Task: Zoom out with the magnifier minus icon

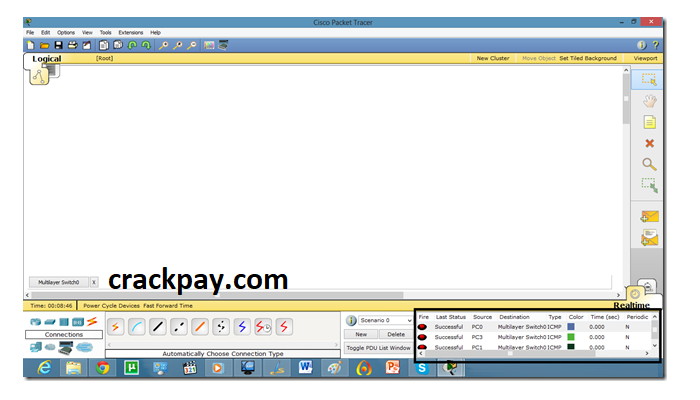Action: [192, 45]
